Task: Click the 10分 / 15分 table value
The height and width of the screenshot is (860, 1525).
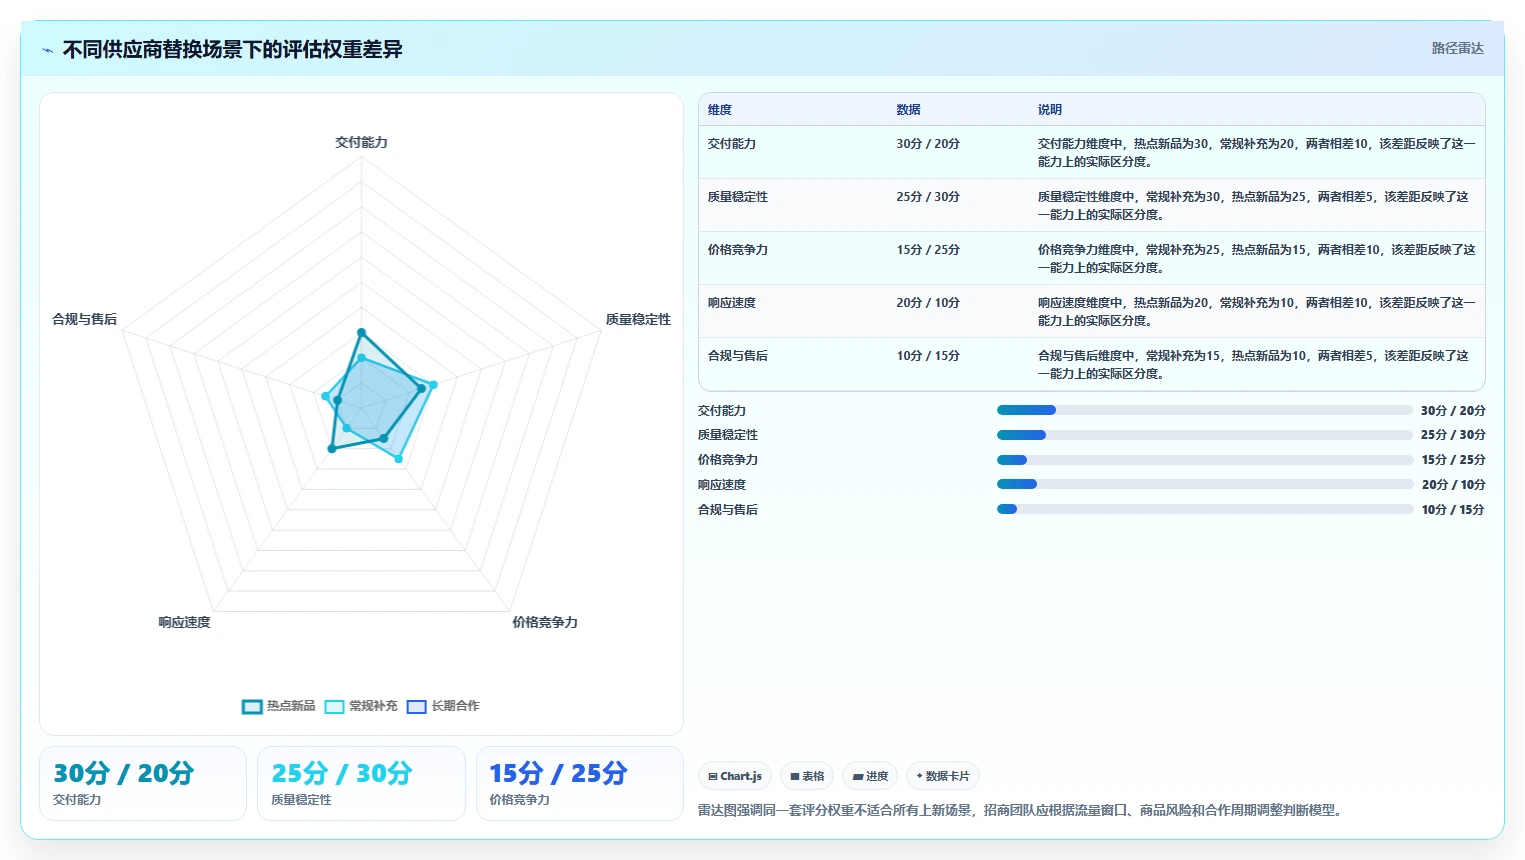Action: (x=928, y=356)
